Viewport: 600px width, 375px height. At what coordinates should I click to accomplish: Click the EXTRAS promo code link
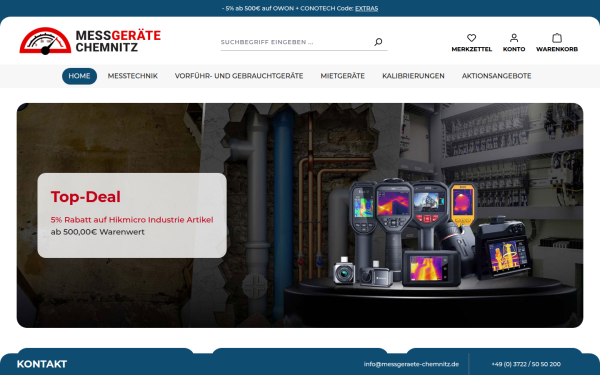(366, 8)
